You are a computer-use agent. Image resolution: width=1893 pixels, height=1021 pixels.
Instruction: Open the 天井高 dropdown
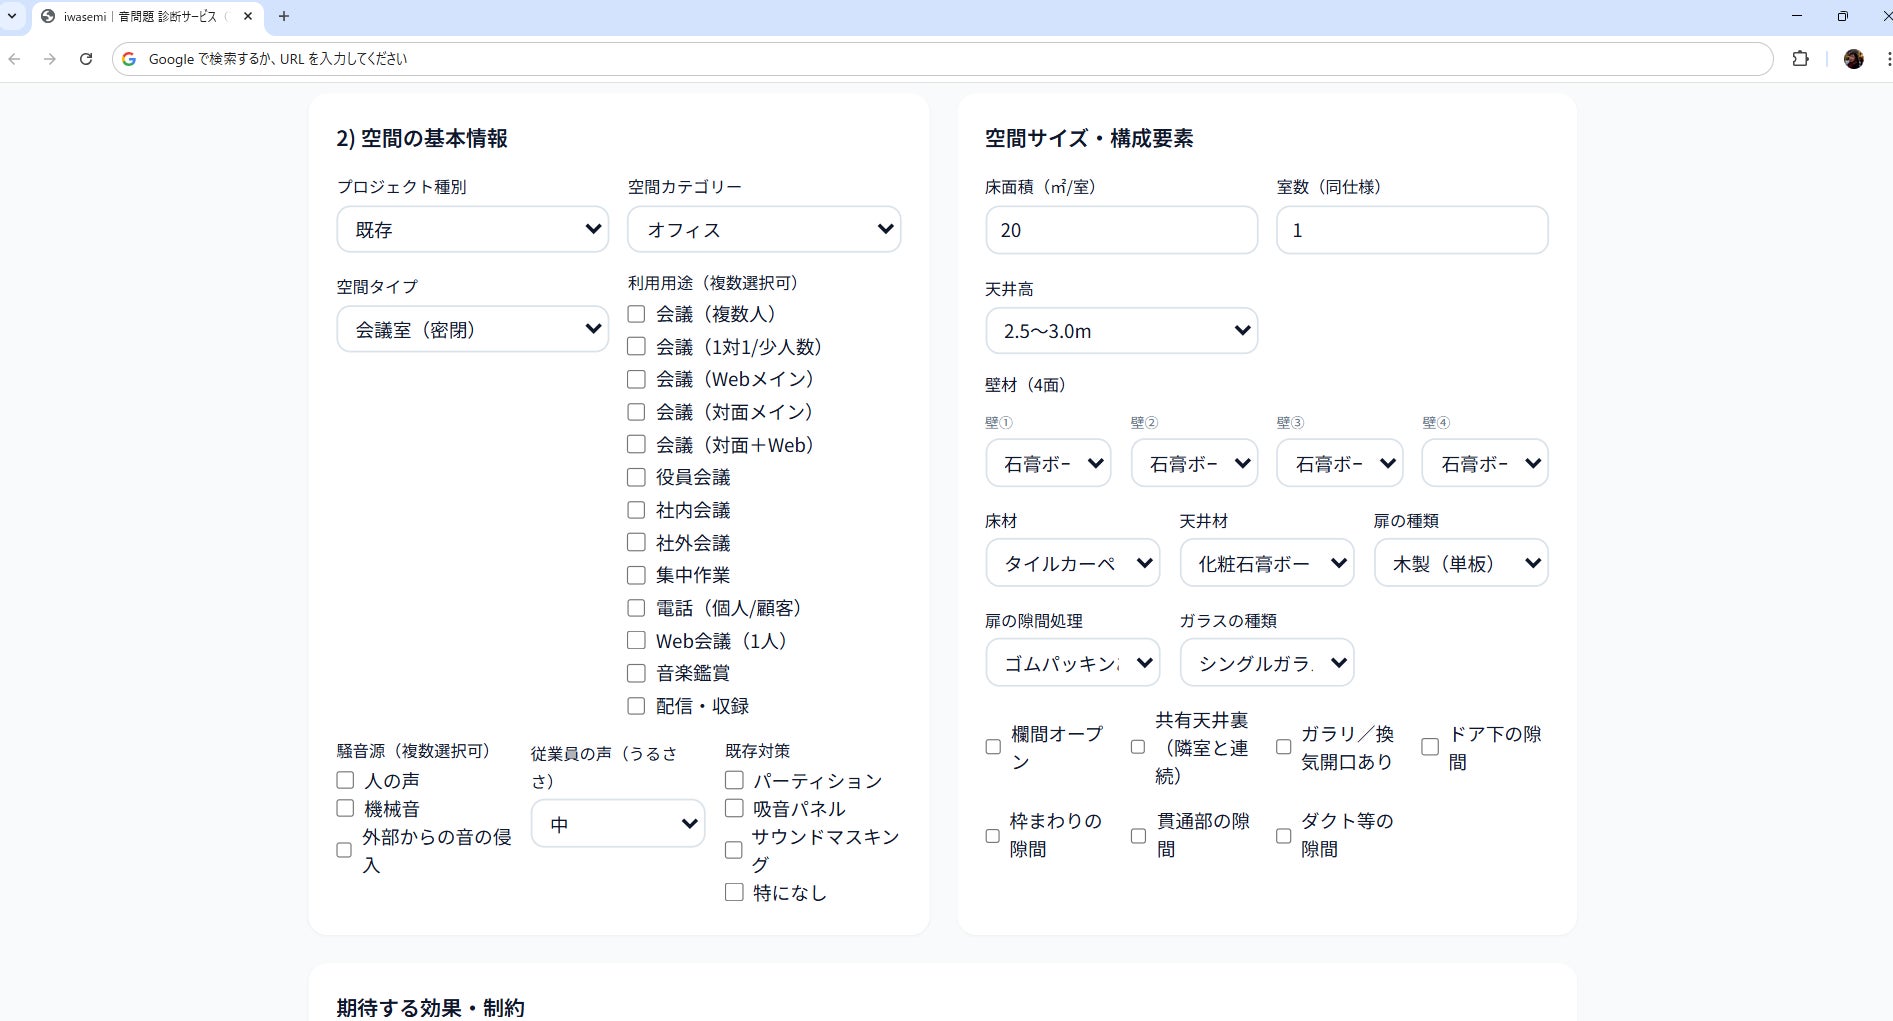point(1121,331)
